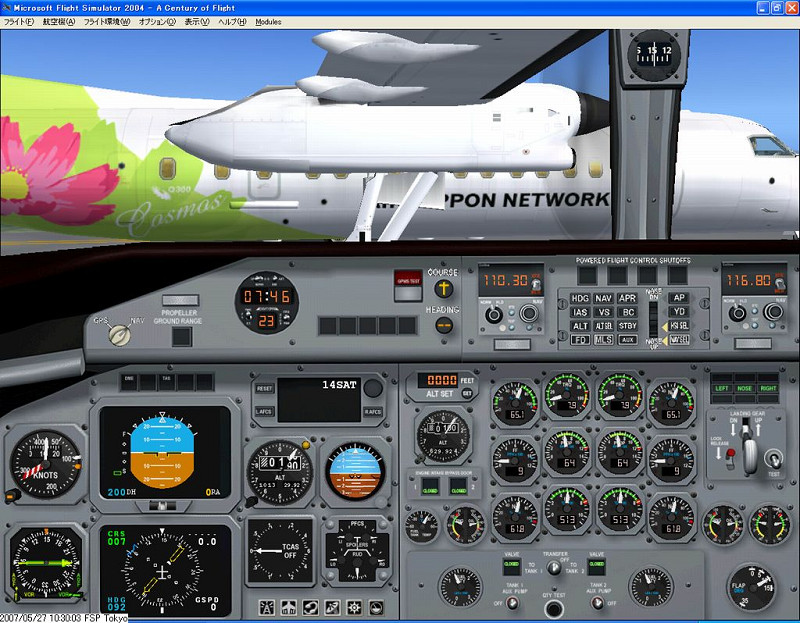Select the STBY standby button
Viewport: 800px width, 623px height.
pyautogui.click(x=628, y=326)
